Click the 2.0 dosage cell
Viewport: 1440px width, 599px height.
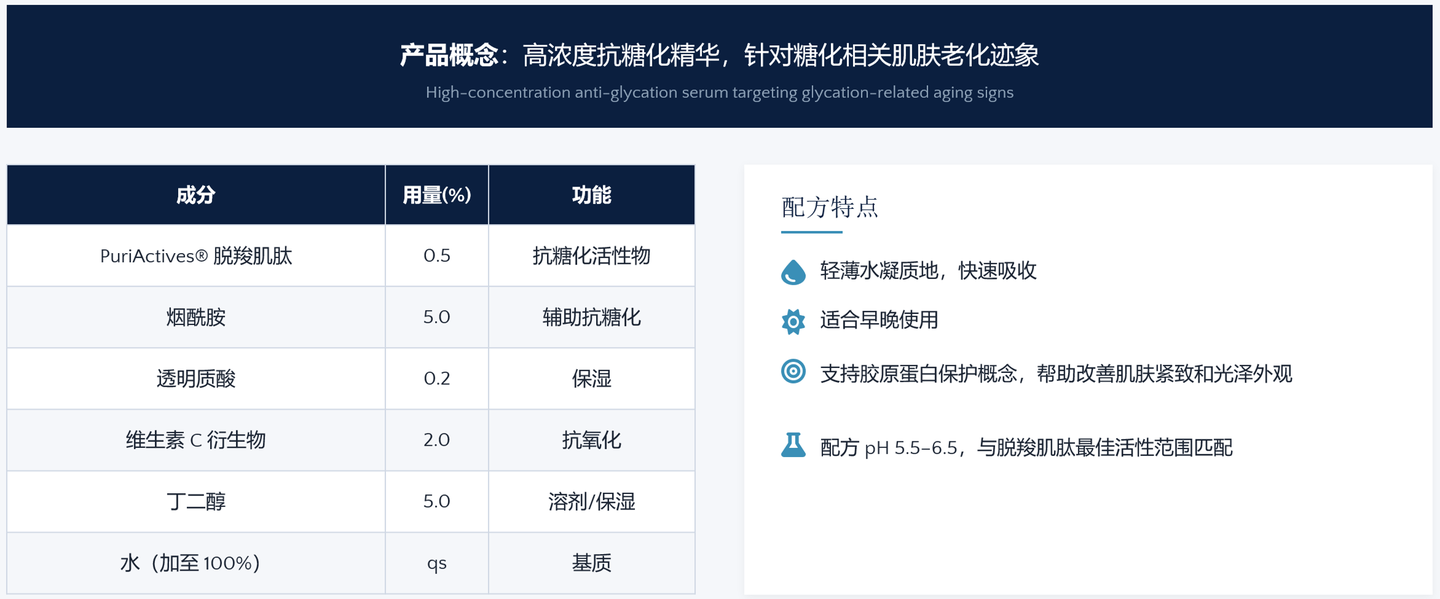click(x=437, y=440)
